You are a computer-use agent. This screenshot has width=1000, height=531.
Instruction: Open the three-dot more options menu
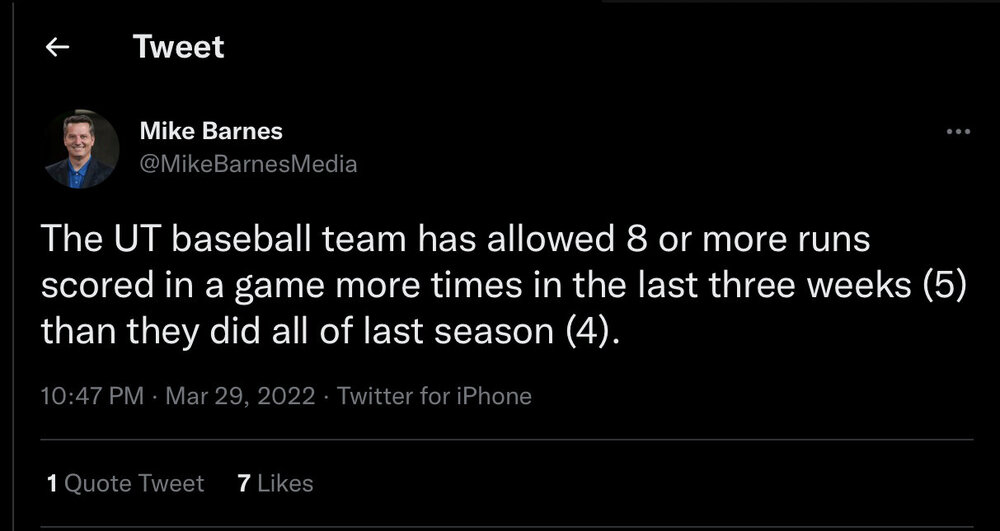(x=957, y=131)
